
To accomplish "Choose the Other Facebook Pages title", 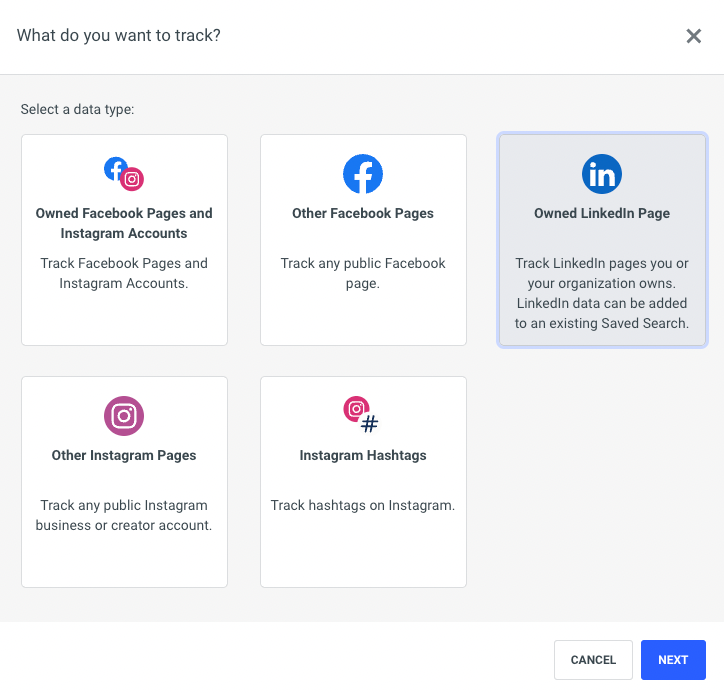I will [363, 213].
